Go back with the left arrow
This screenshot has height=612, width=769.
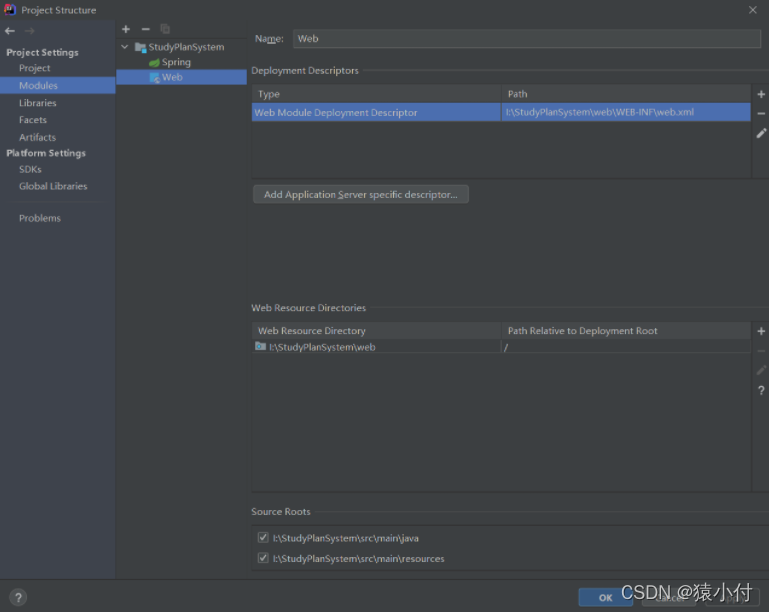pos(10,31)
